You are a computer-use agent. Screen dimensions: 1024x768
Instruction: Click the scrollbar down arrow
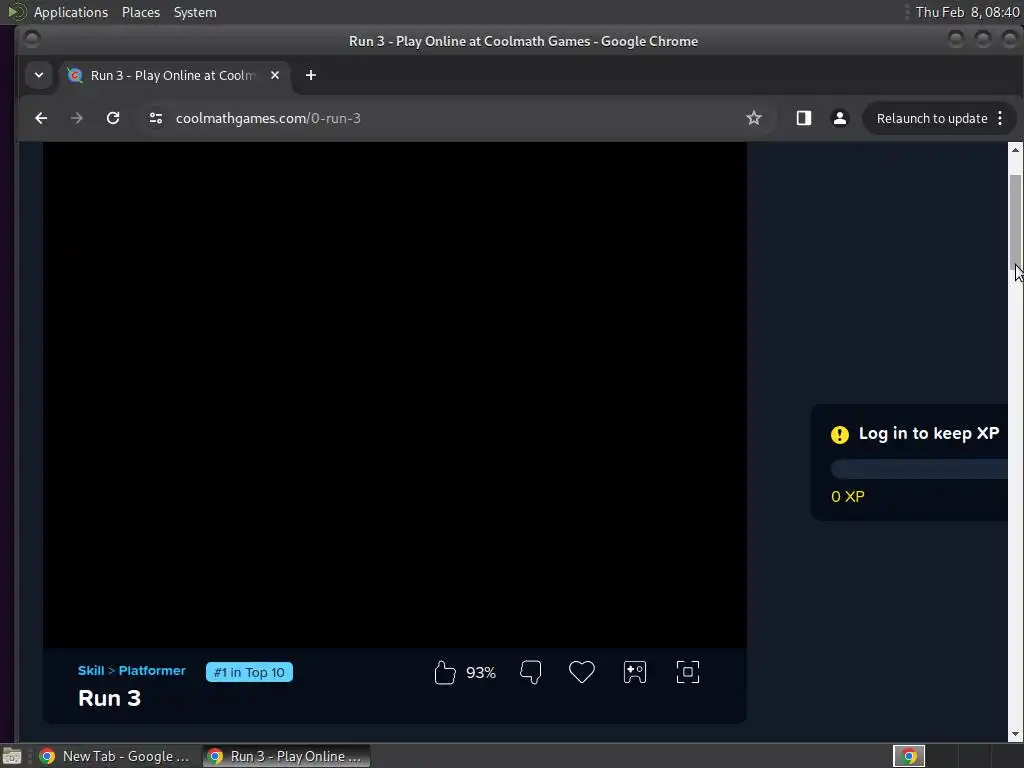[1015, 735]
